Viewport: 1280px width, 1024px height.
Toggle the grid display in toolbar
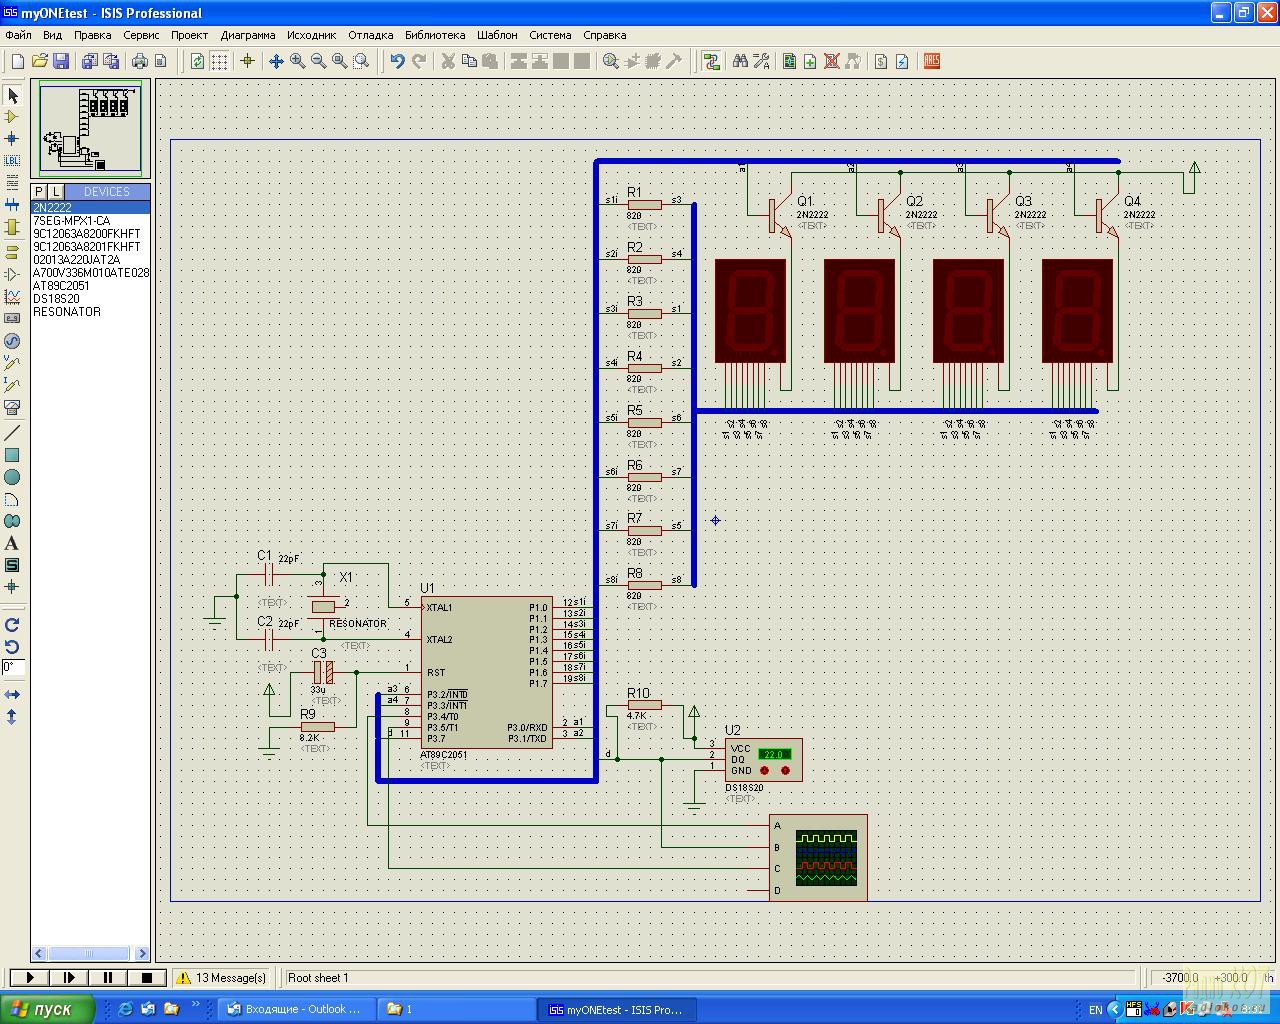tap(219, 61)
